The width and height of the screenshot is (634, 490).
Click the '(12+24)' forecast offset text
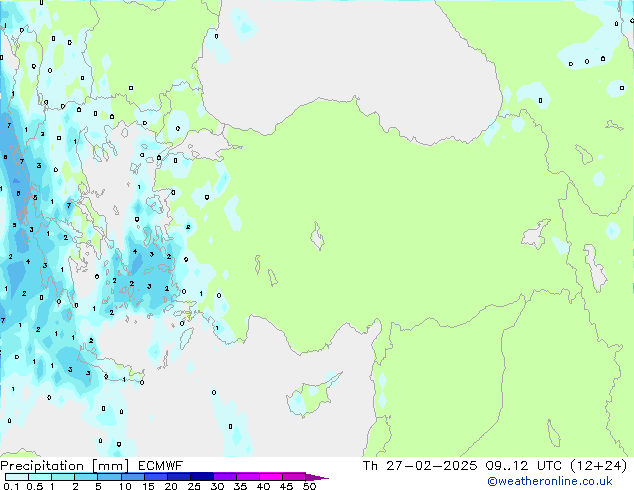click(598, 466)
